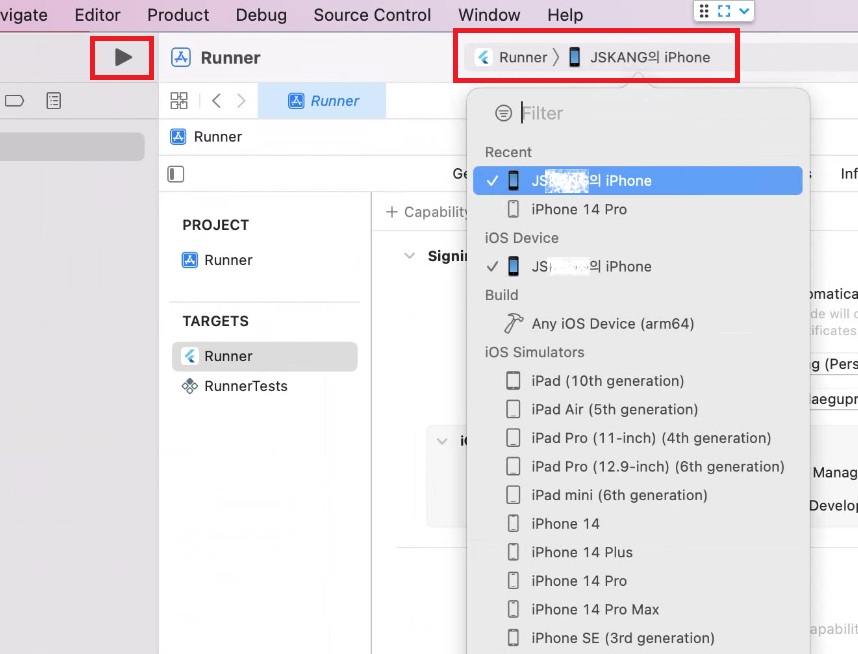Select the Runner editor tab
The image size is (858, 654).
[x=322, y=101]
